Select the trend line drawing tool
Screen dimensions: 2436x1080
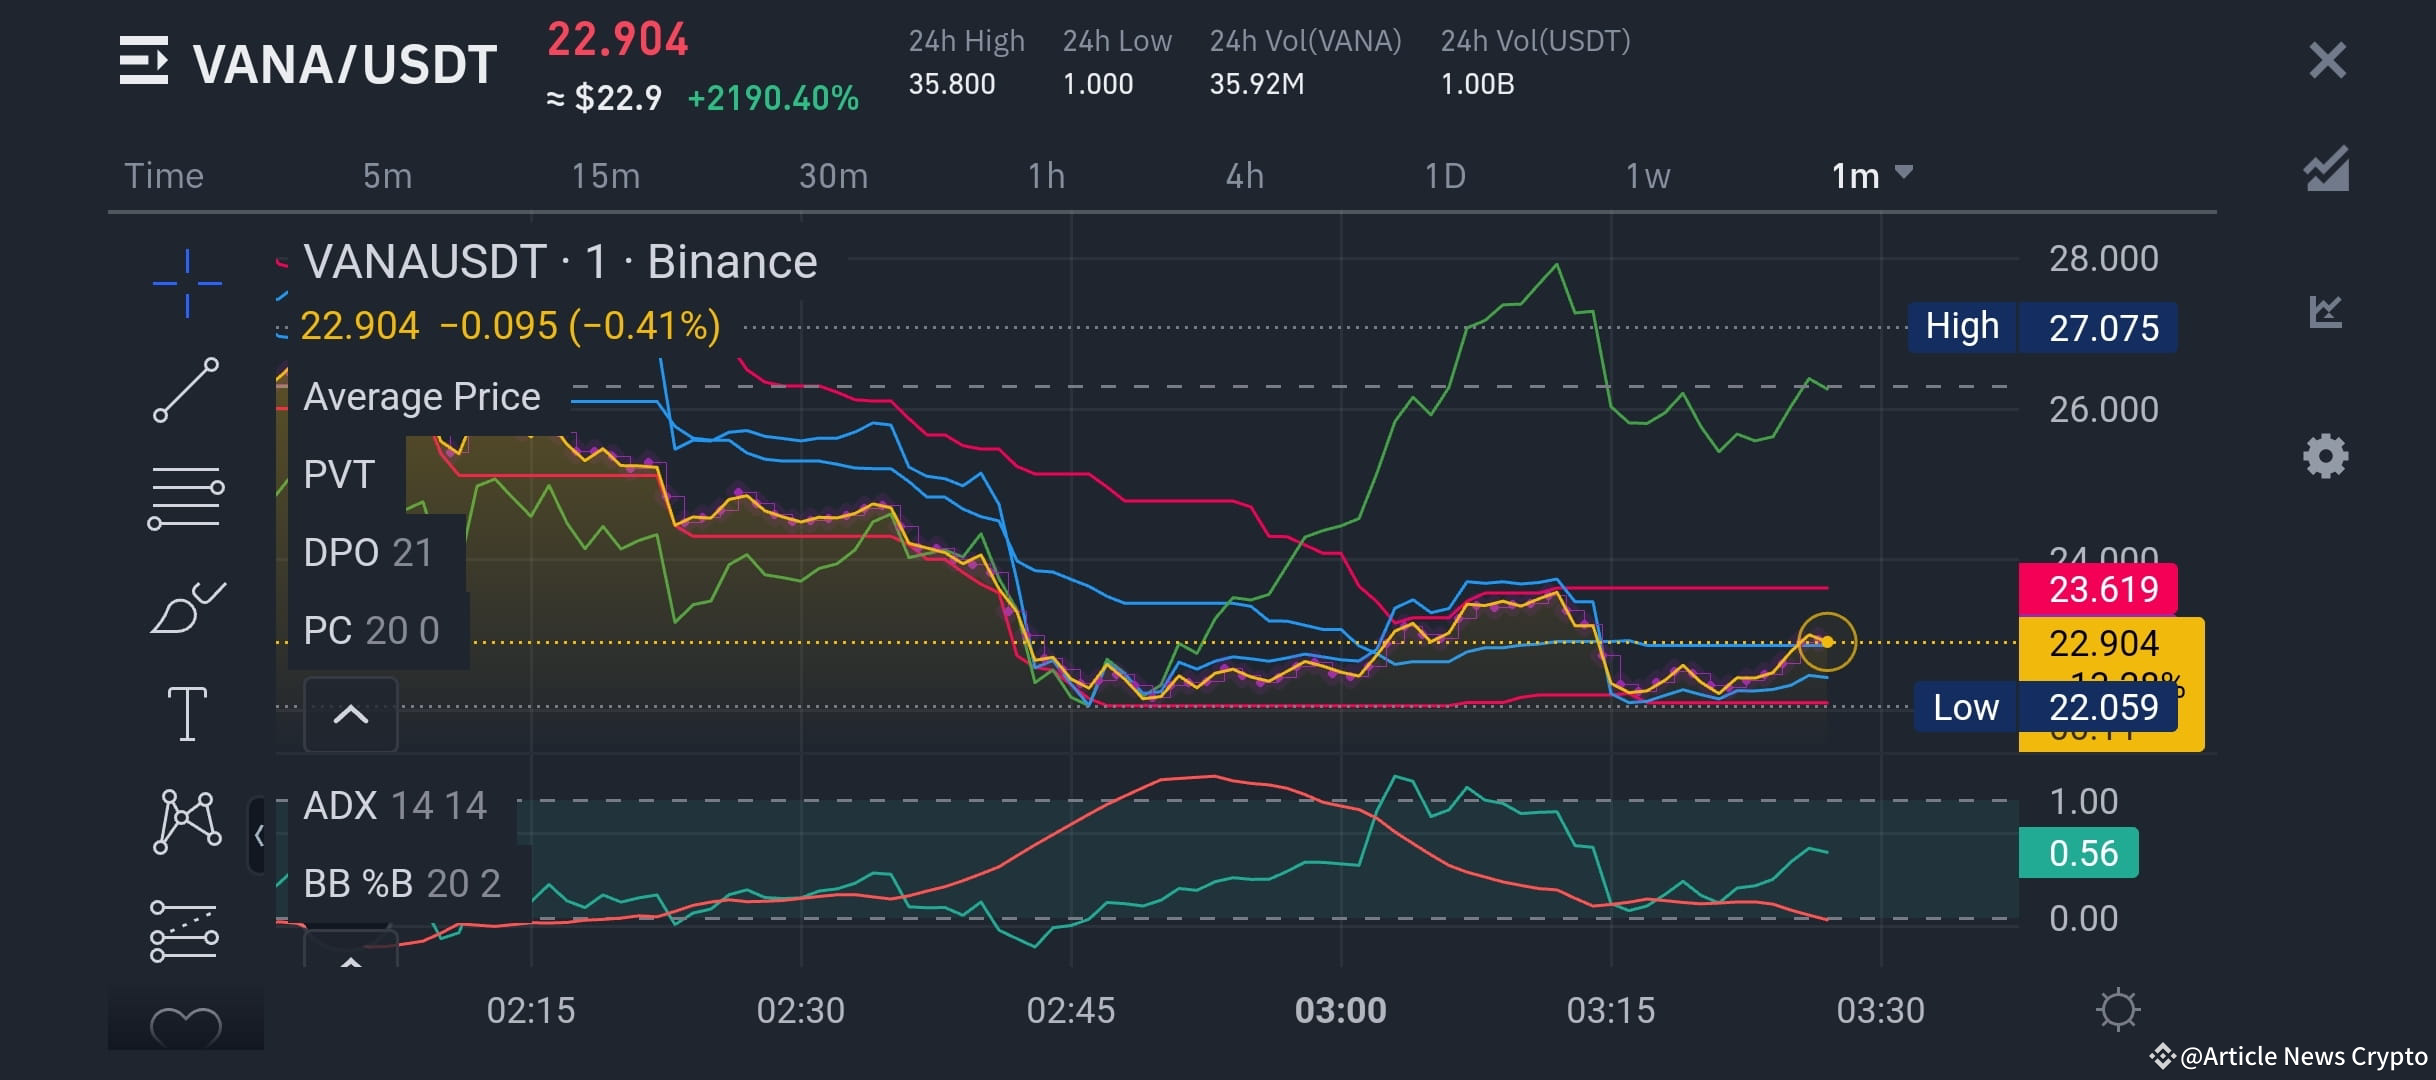click(x=185, y=390)
